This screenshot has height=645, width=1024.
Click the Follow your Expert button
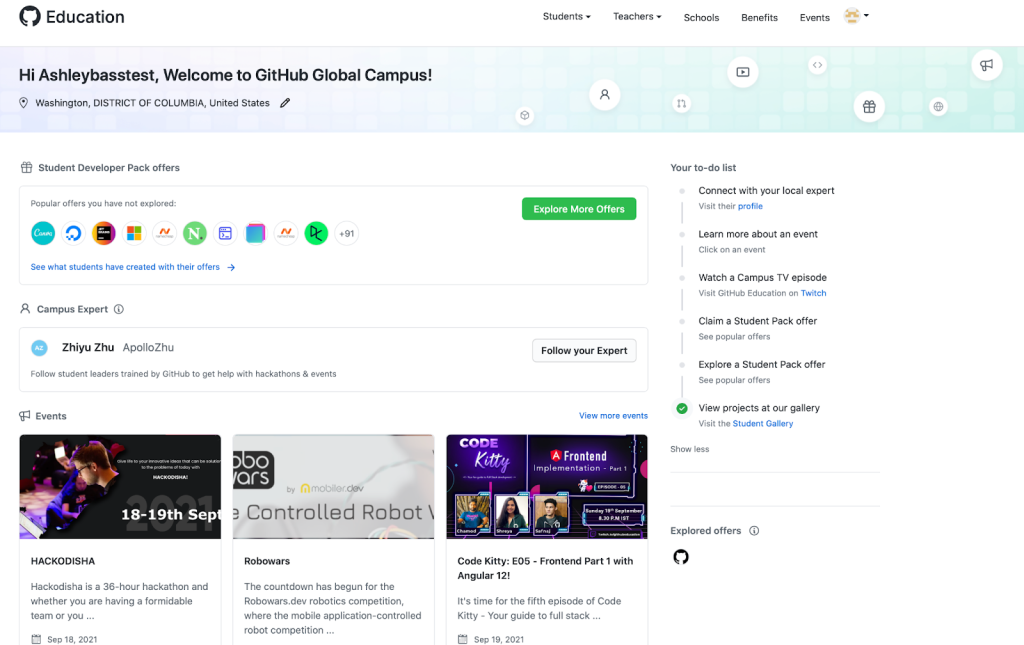coord(584,351)
